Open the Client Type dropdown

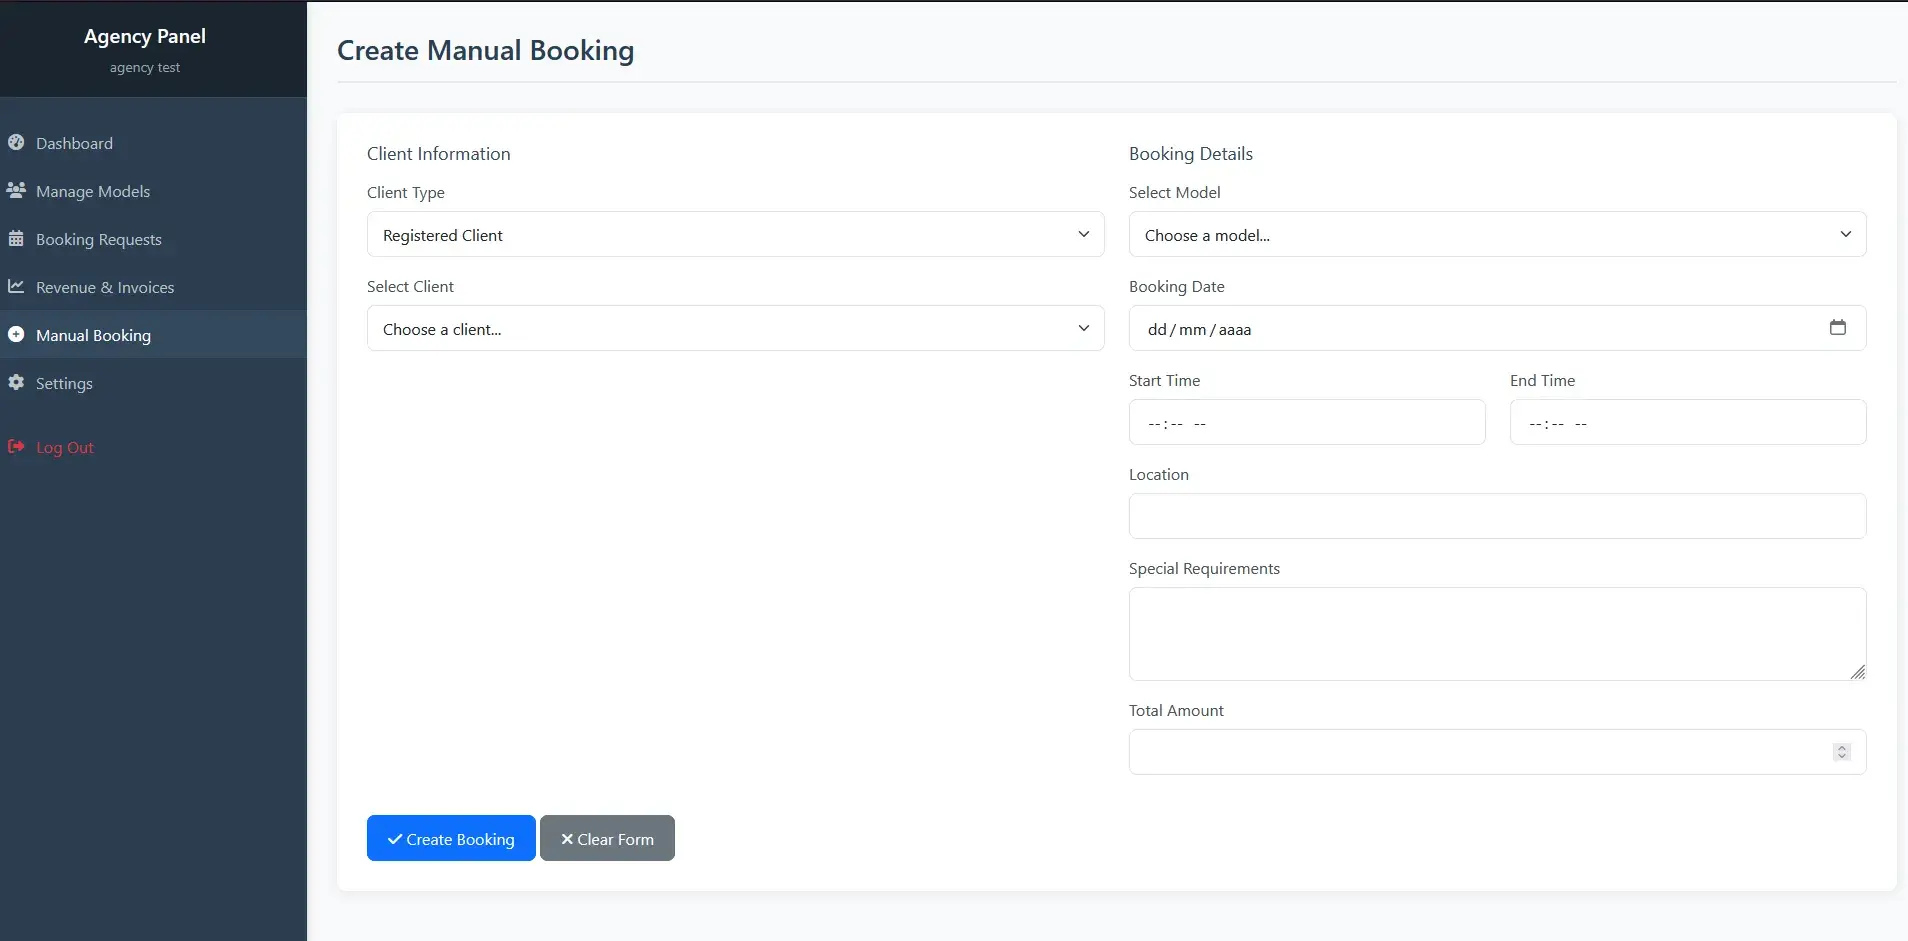[735, 235]
